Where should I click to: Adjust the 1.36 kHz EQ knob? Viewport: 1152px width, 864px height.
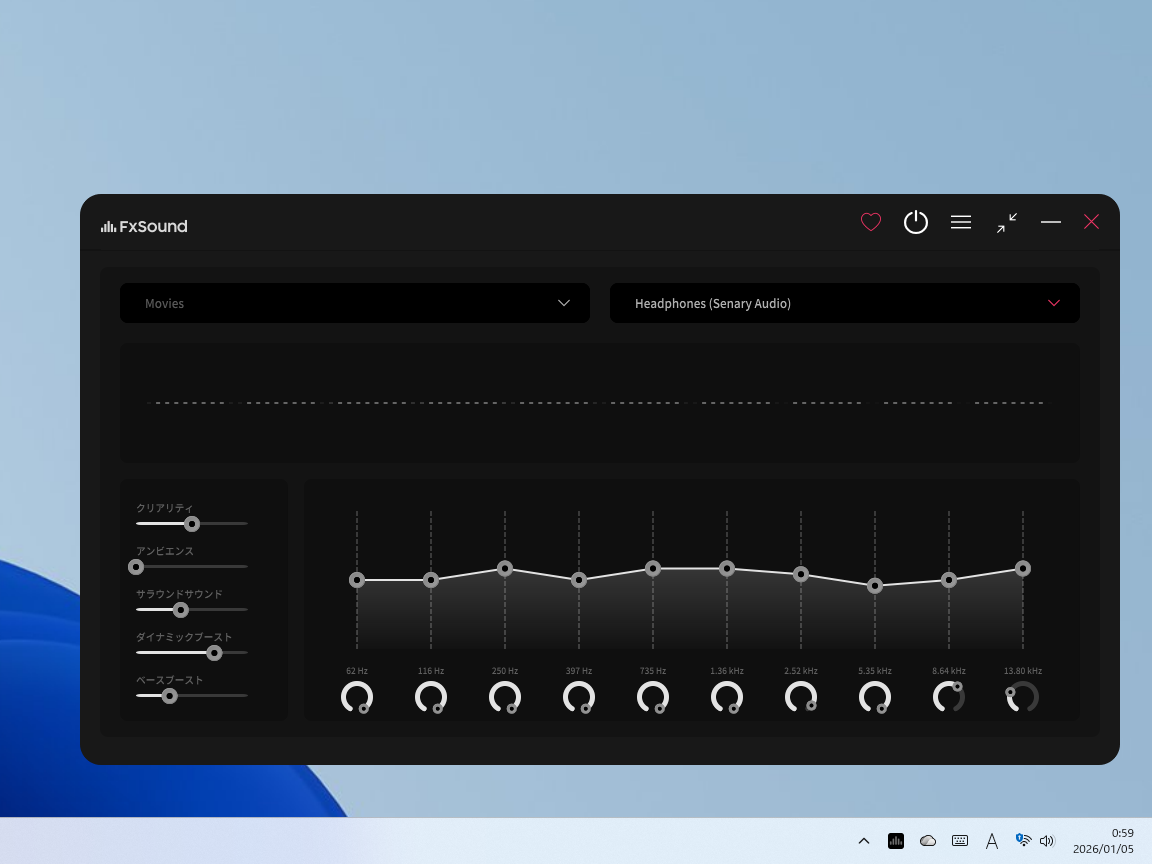tap(726, 696)
